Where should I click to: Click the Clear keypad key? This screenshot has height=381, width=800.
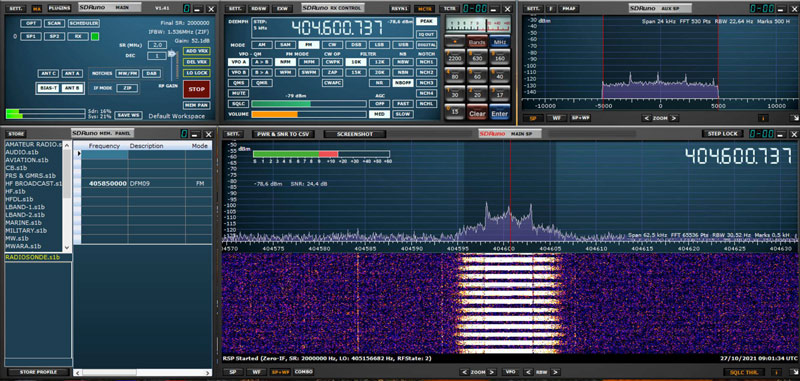477,113
